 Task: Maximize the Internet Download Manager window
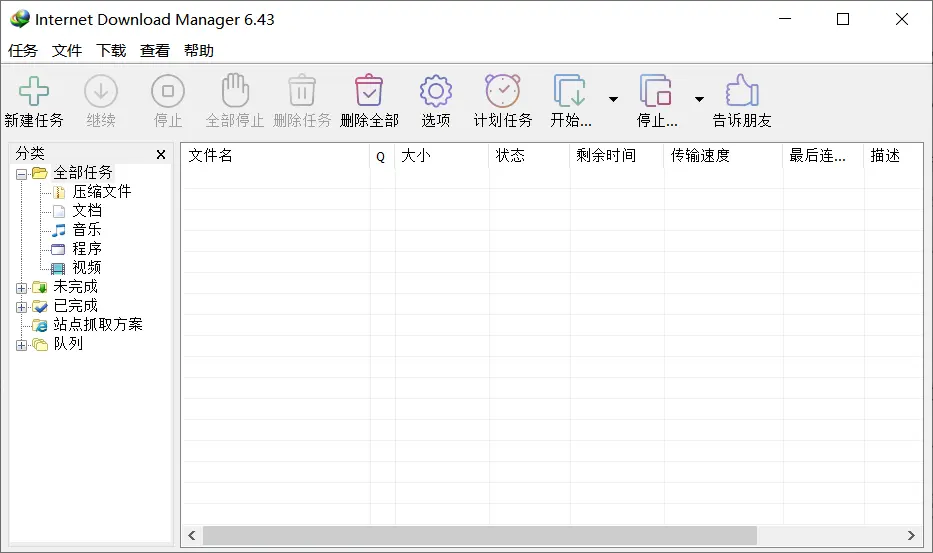pos(843,19)
